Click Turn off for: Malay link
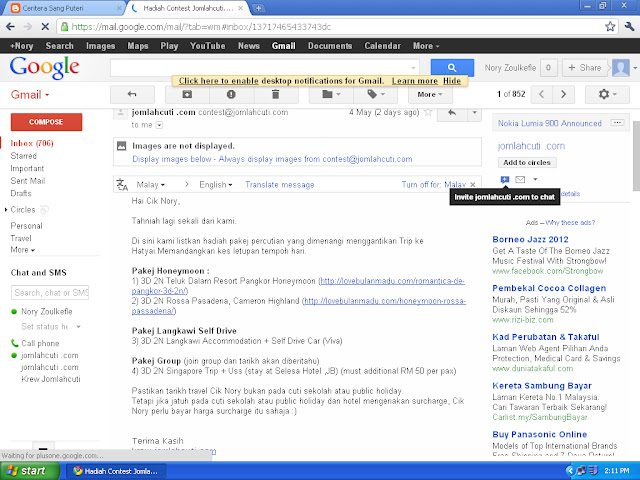 pyautogui.click(x=434, y=185)
